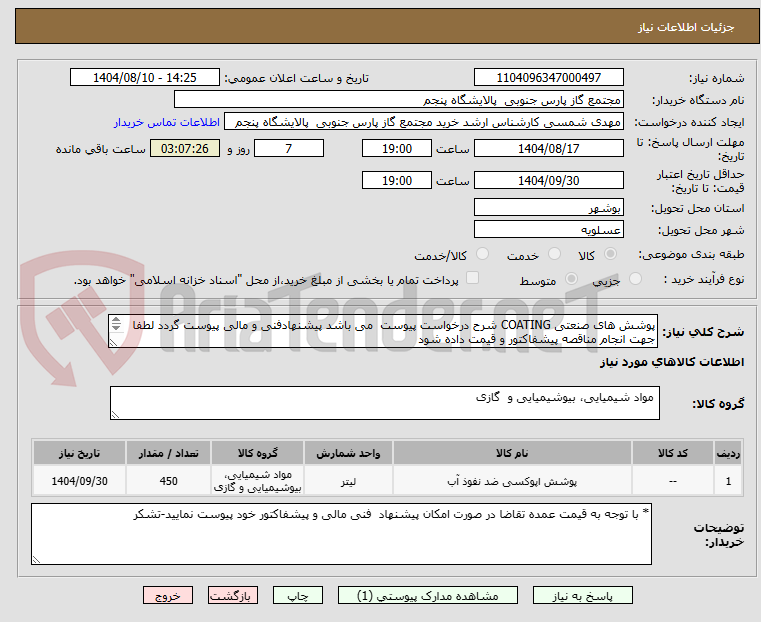Screen dimensions: 761x622
Task: Select the کالا/خدمت radio button
Action: pos(482,254)
